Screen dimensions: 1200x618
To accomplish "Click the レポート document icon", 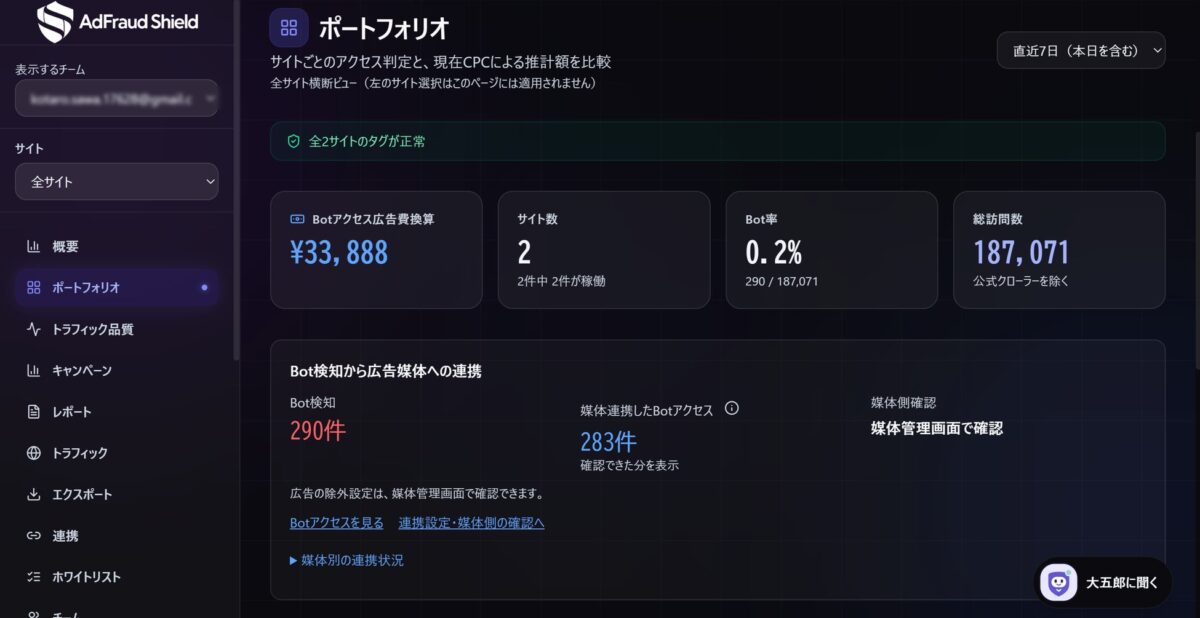I will [x=33, y=412].
